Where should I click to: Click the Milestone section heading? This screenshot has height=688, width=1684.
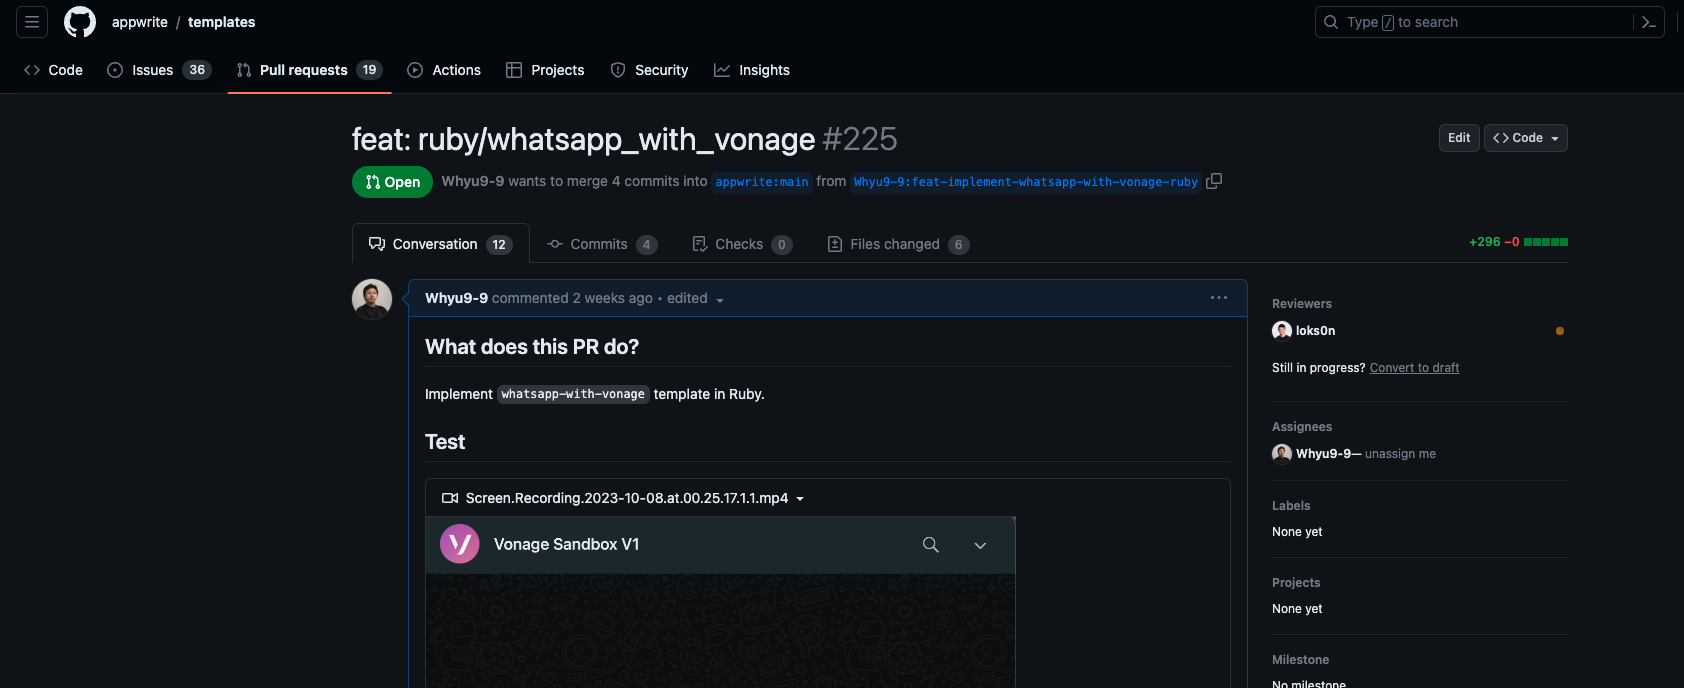[1300, 660]
